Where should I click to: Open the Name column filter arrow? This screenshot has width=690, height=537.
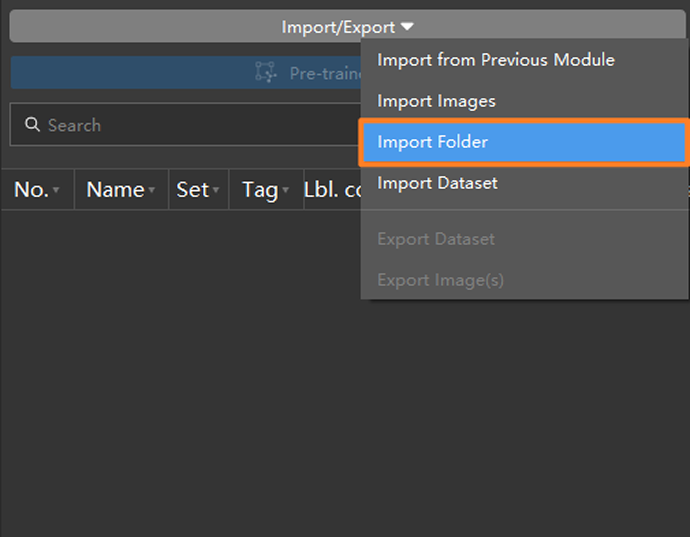pyautogui.click(x=151, y=190)
